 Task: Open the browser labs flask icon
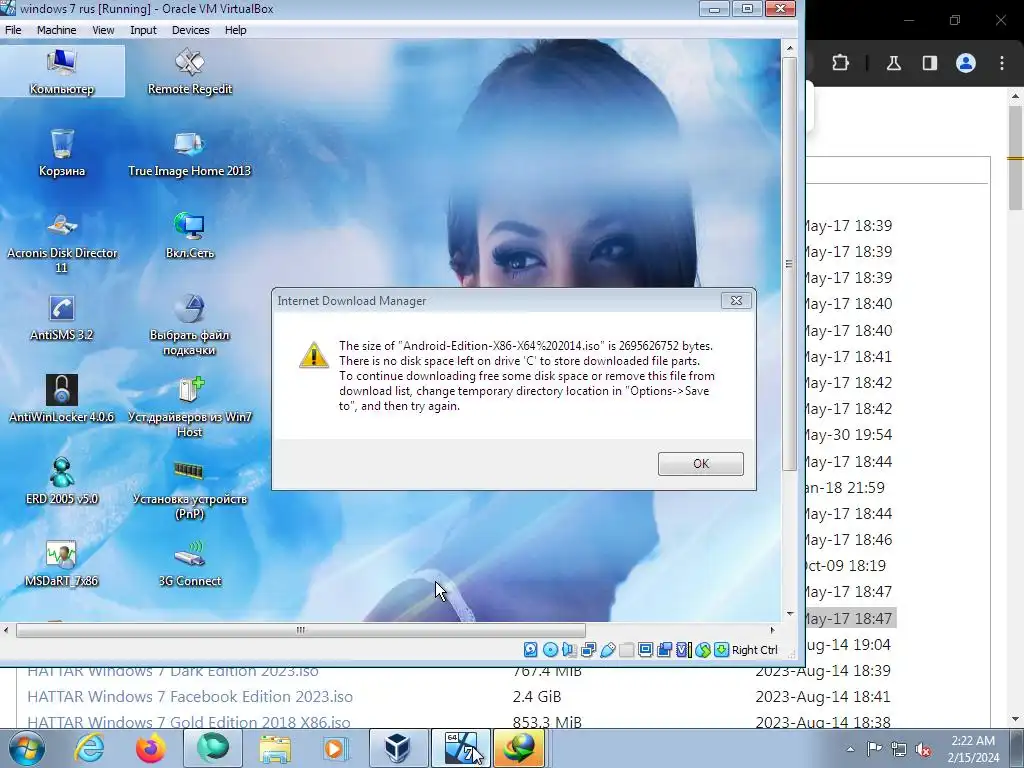coord(894,63)
